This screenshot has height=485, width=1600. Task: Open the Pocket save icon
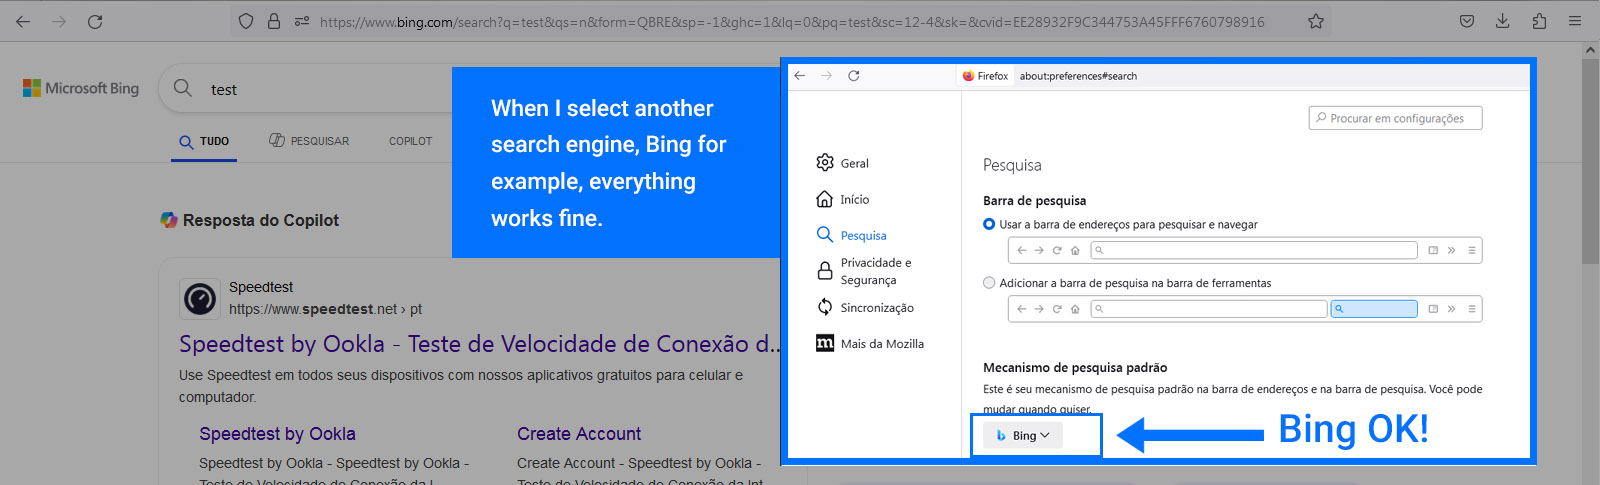1467,21
